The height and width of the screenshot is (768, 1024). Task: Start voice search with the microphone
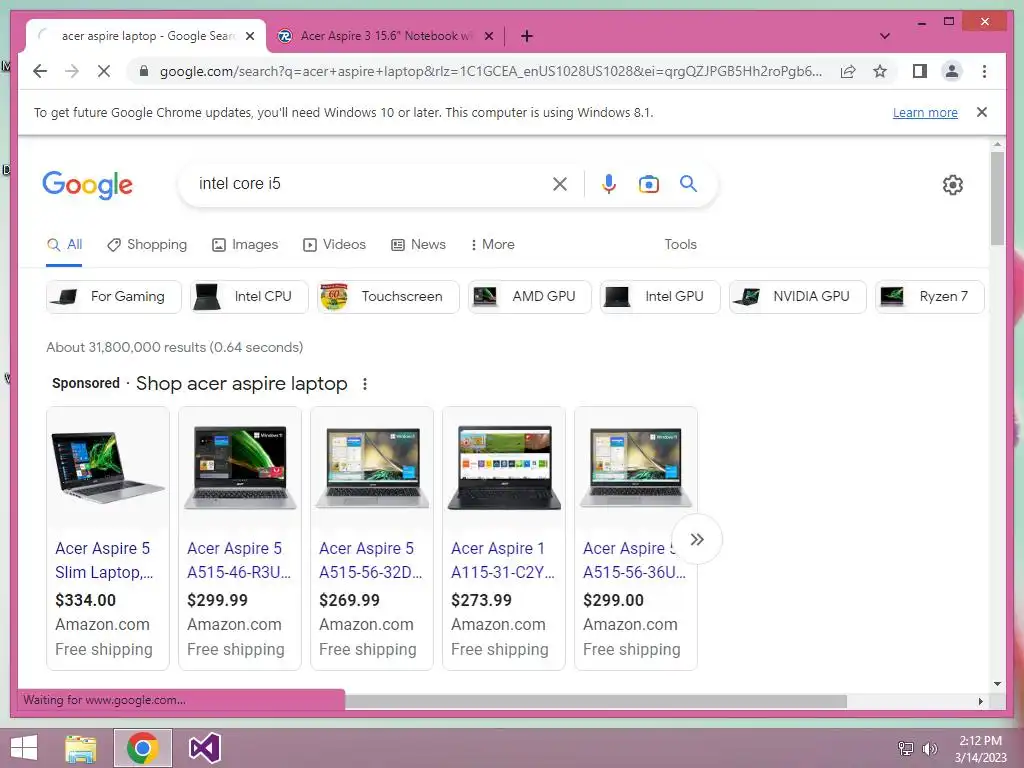(x=609, y=184)
